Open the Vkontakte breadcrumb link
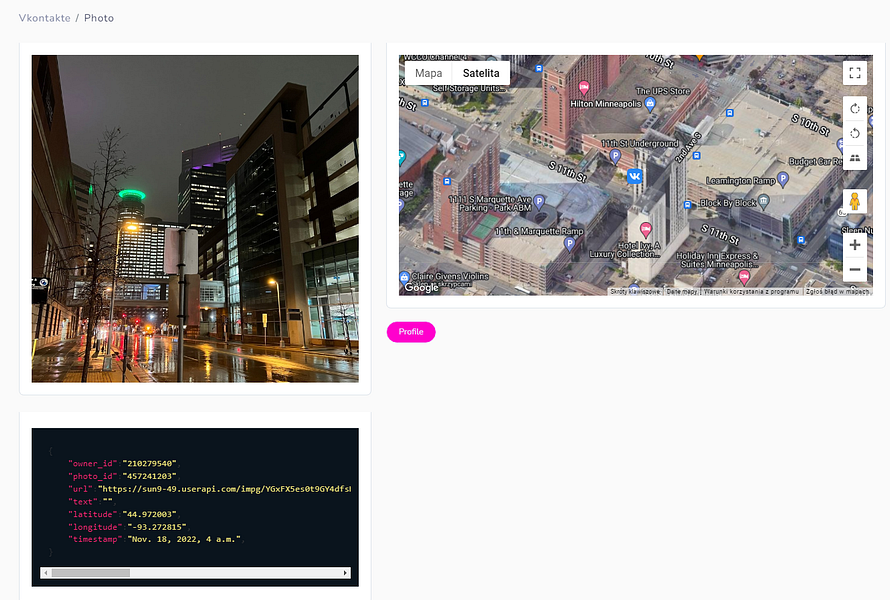Viewport: 890px width, 600px height. coord(43,17)
